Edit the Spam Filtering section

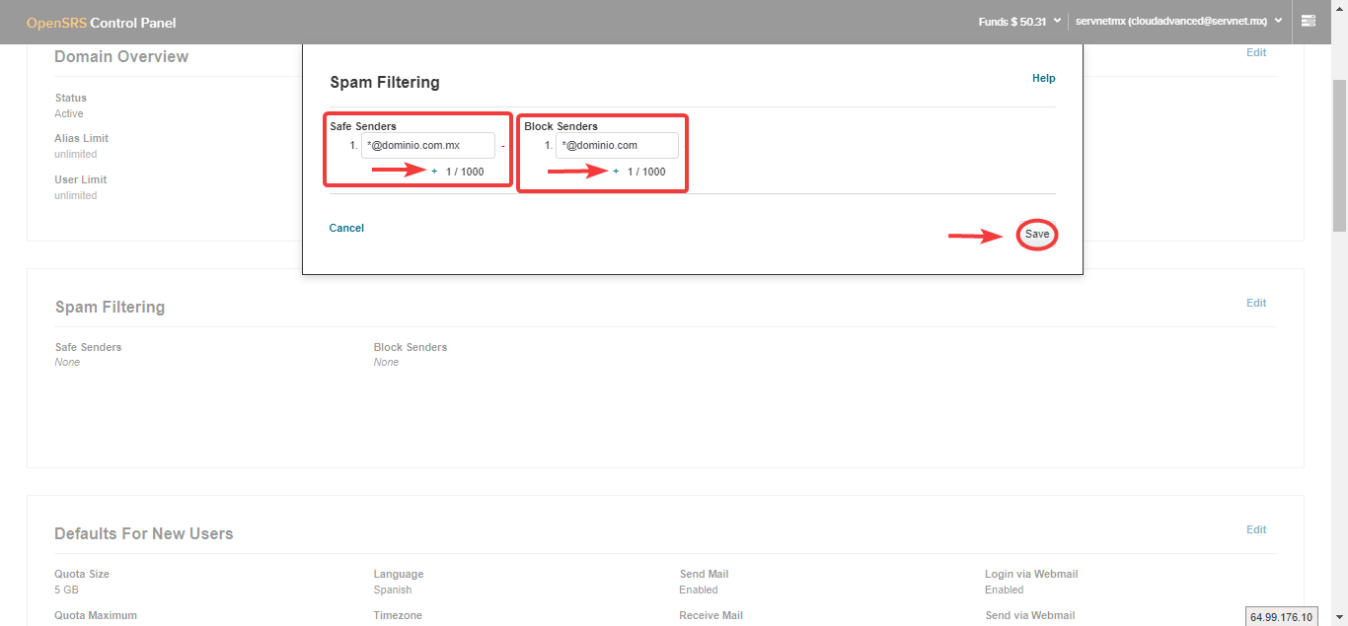tap(1256, 303)
